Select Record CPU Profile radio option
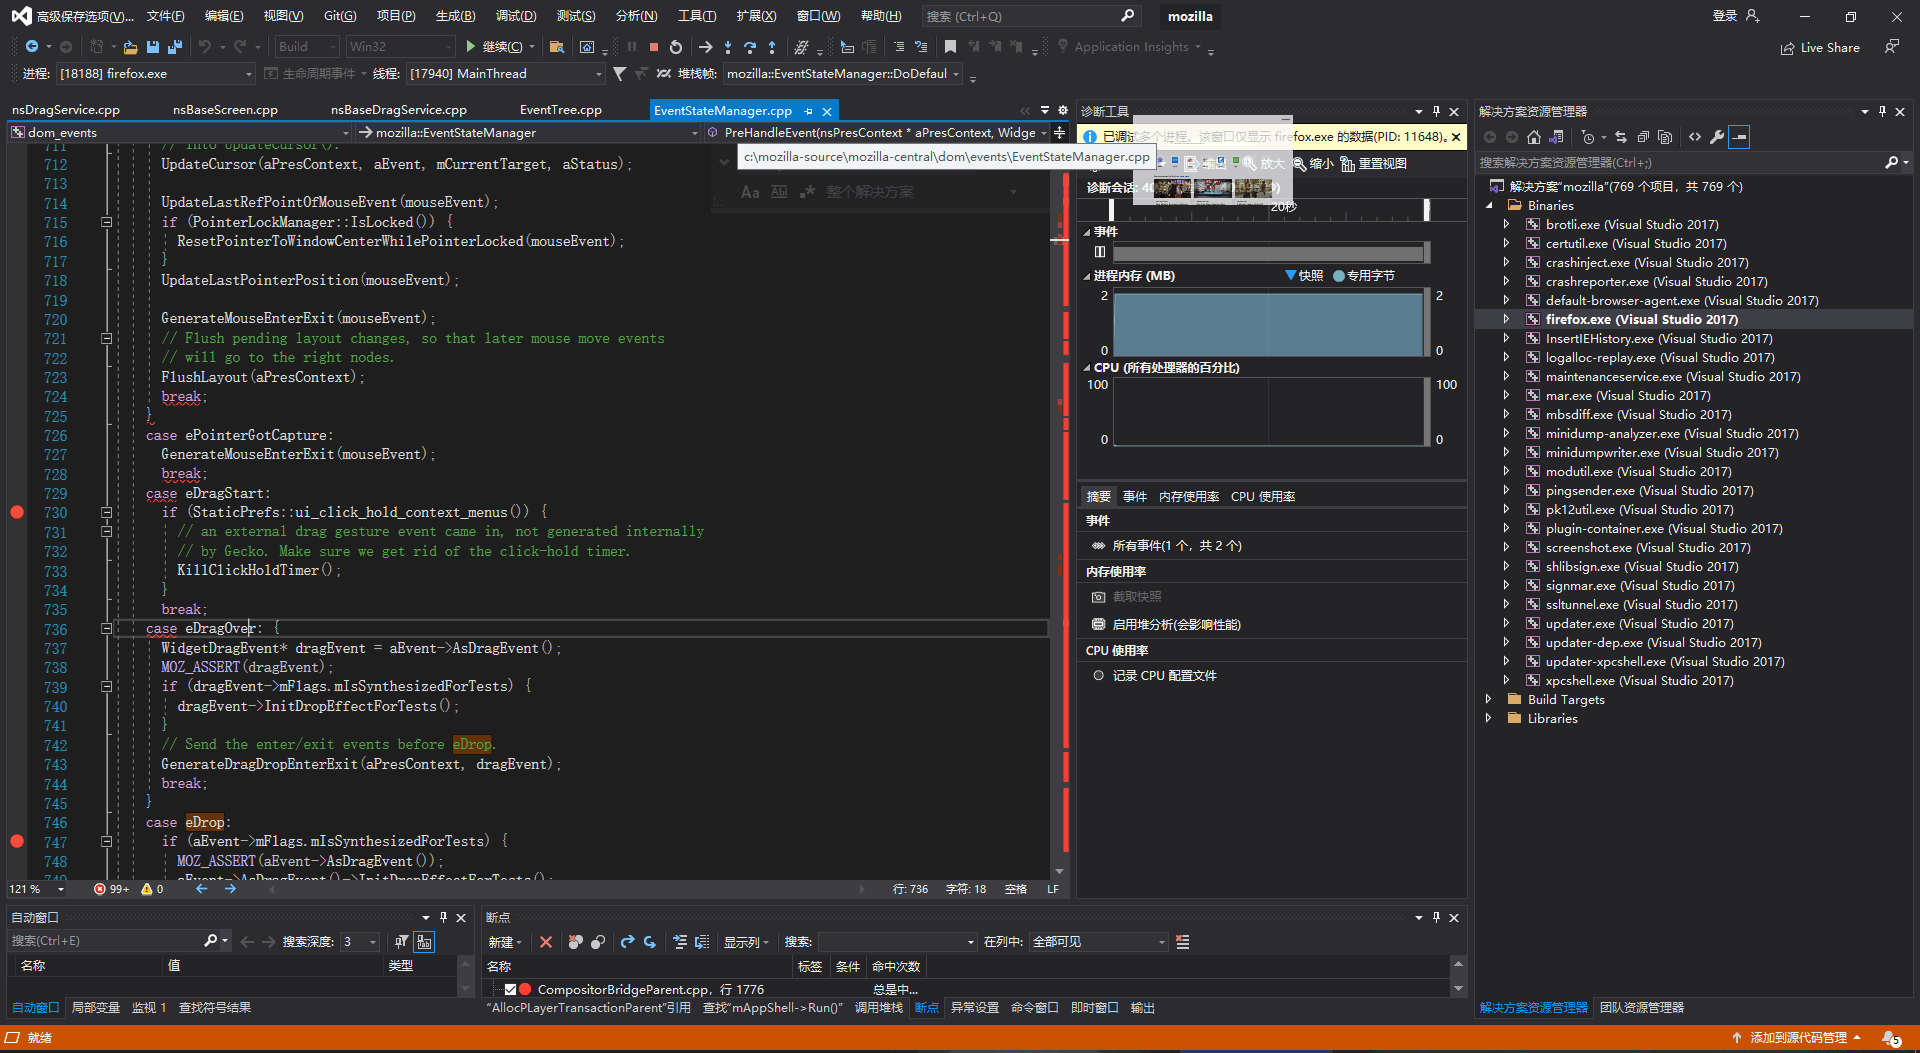Image resolution: width=1920 pixels, height=1053 pixels. [1098, 675]
